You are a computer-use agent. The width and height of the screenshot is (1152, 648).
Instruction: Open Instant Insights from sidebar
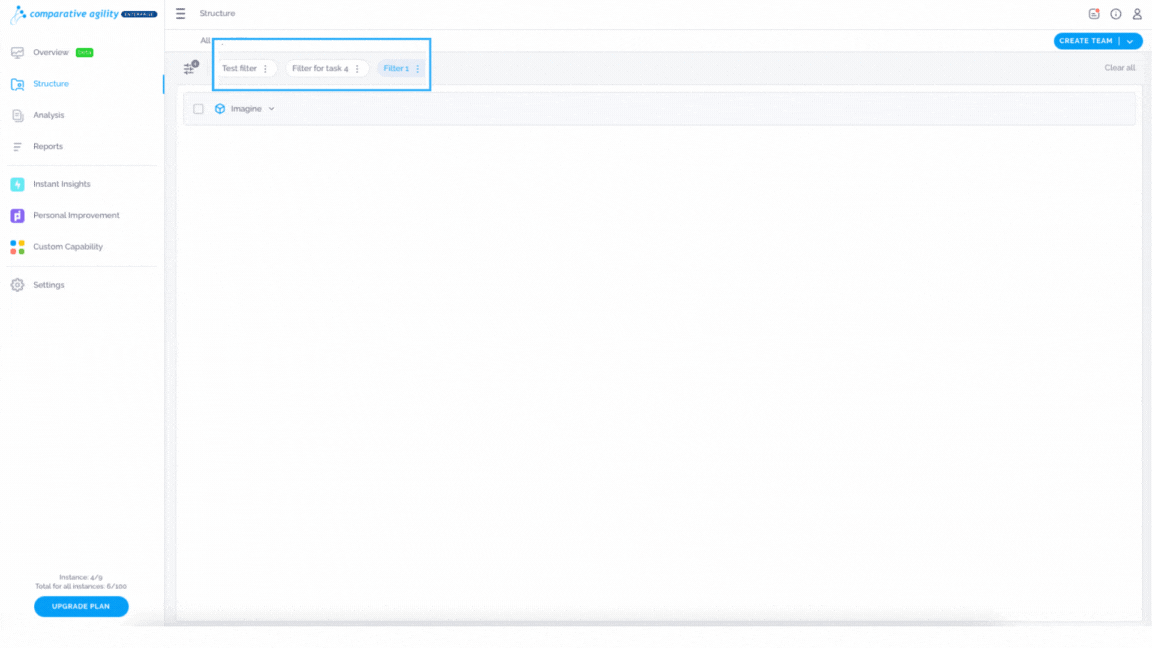tap(62, 184)
